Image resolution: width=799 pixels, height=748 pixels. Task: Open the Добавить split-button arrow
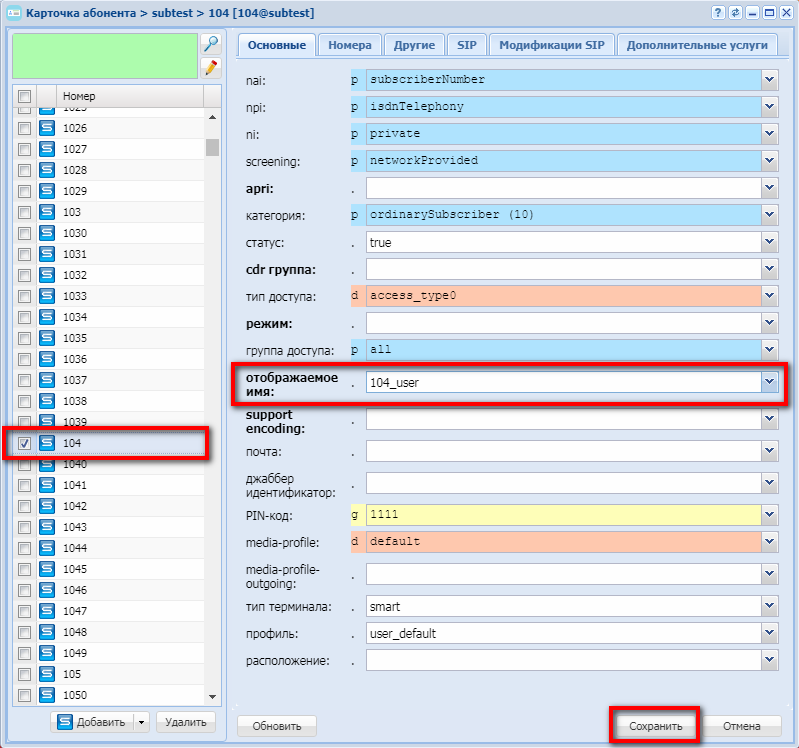click(x=141, y=722)
